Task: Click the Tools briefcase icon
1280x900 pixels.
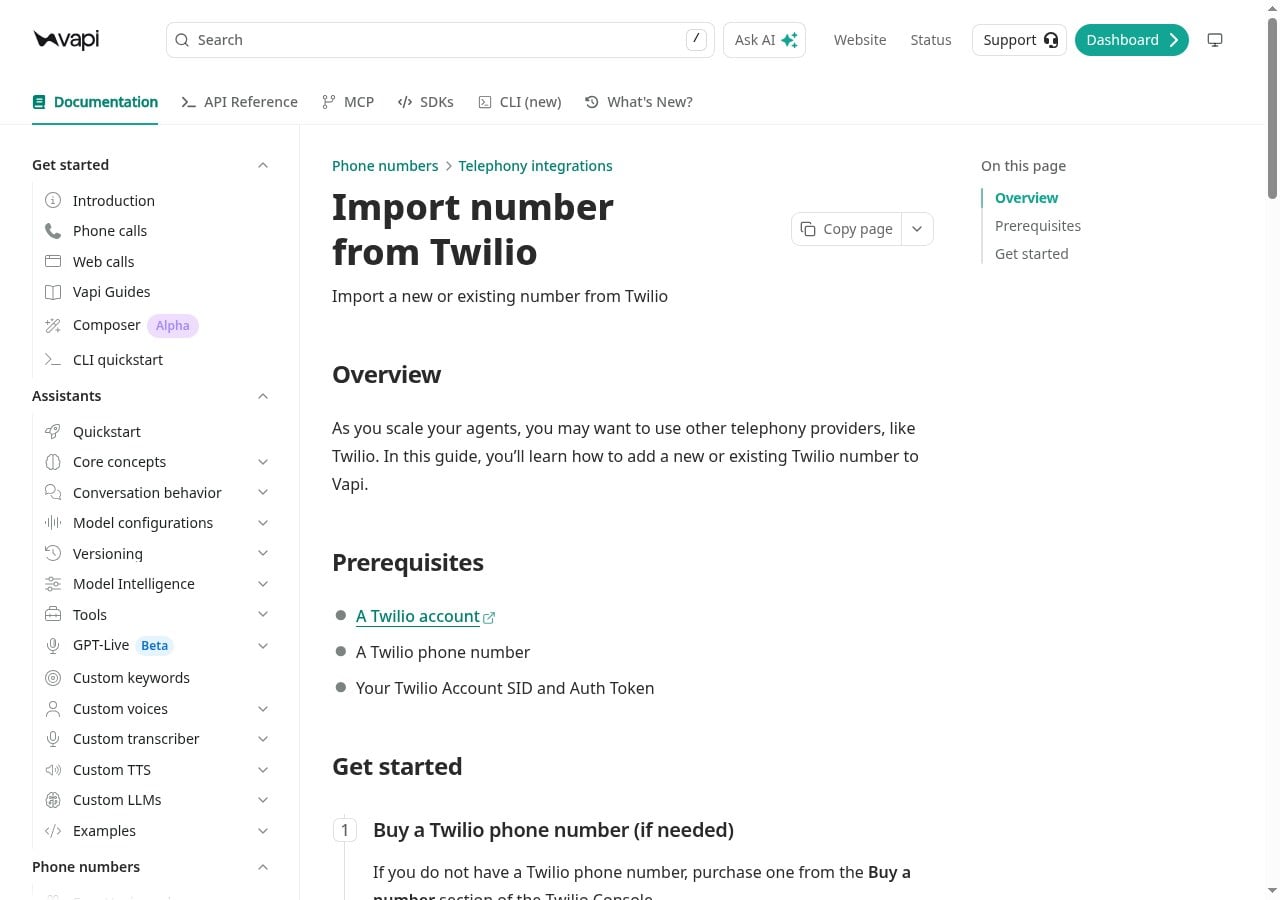Action: pos(53,615)
